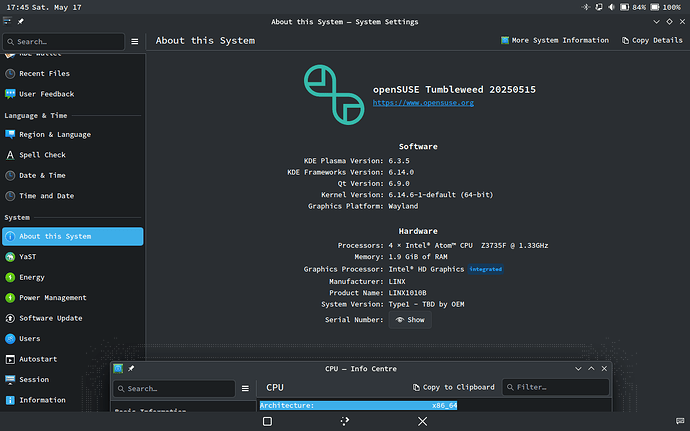Viewport: 690px width, 431px height.
Task: Click the device tray icon beside Bluetooth
Action: [x=598, y=7]
